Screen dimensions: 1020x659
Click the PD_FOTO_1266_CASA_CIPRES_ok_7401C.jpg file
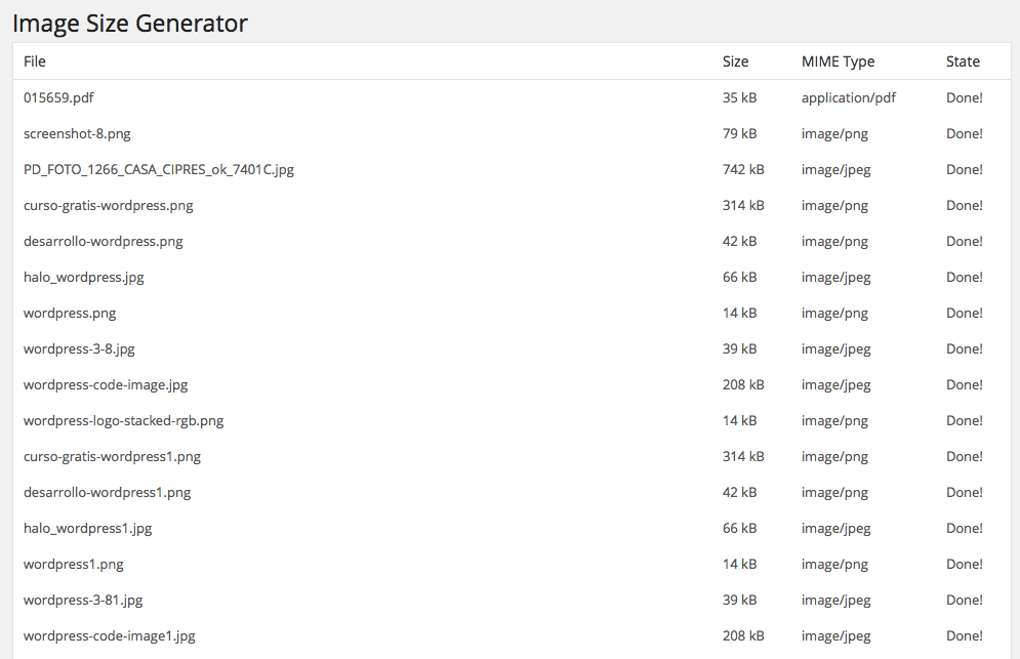click(x=159, y=169)
